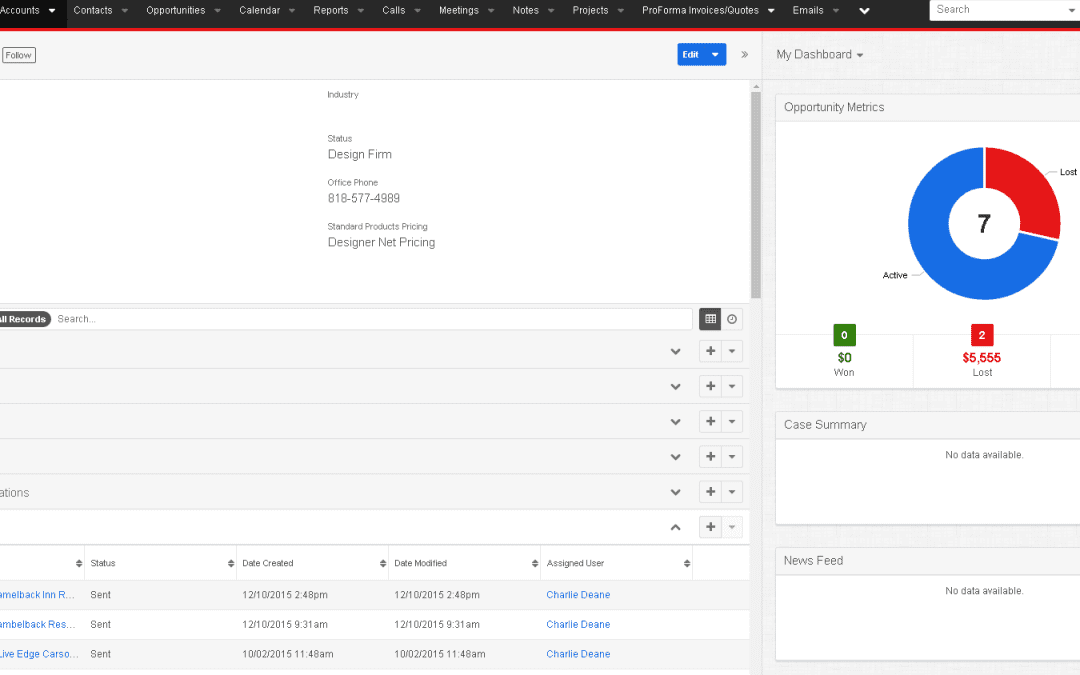Open the Edit button dropdown caret
This screenshot has height=675, width=1080.
[716, 54]
